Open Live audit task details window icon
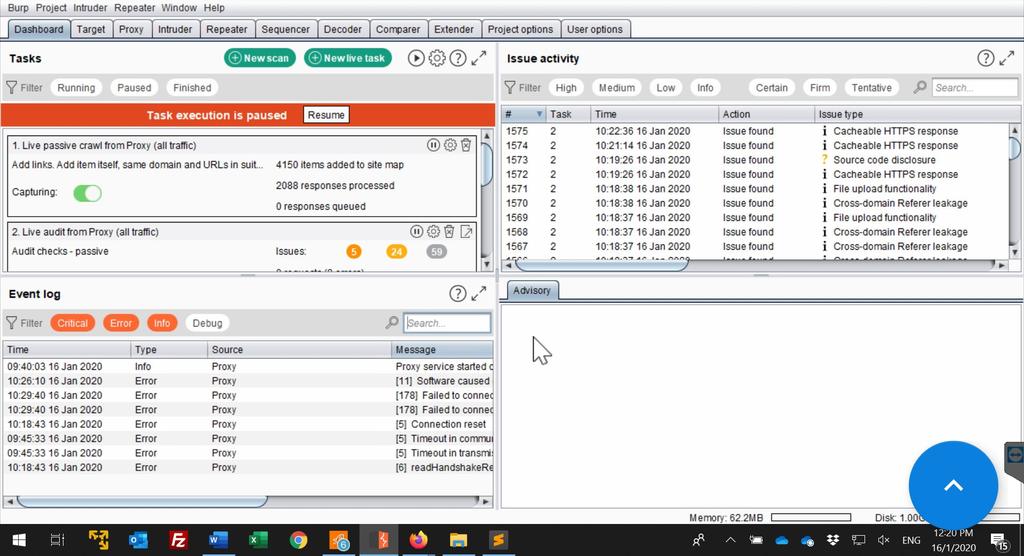The width and height of the screenshot is (1024, 556). [x=466, y=231]
